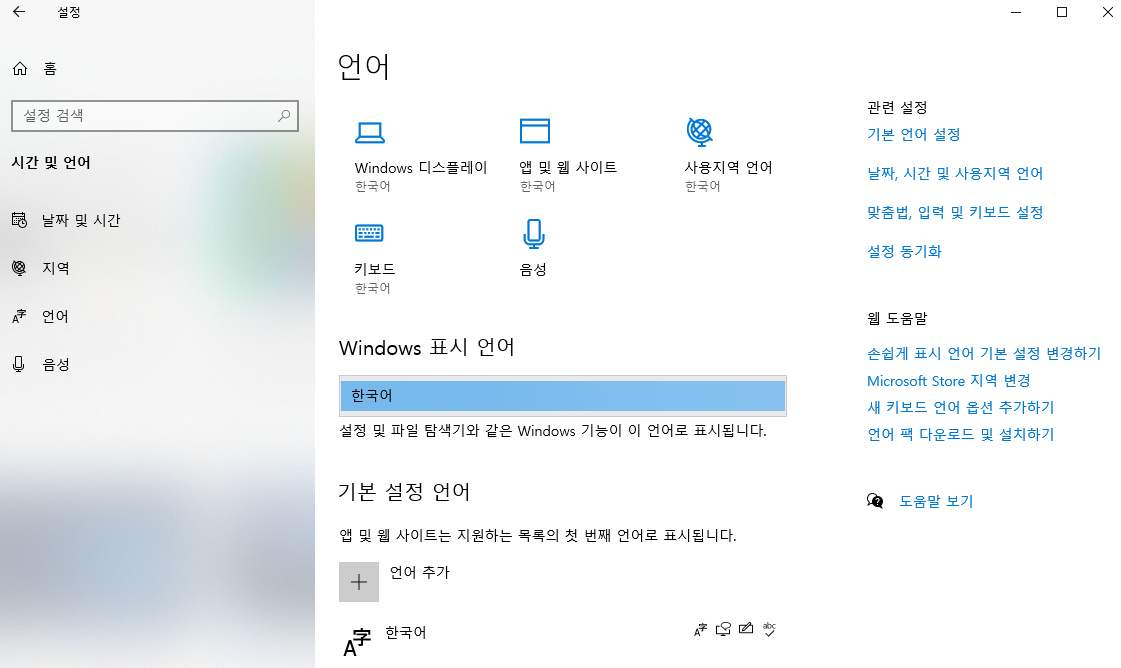
Task: Open 새 키보드 언어 옵션 추가하기 link
Action: pyautogui.click(x=961, y=407)
